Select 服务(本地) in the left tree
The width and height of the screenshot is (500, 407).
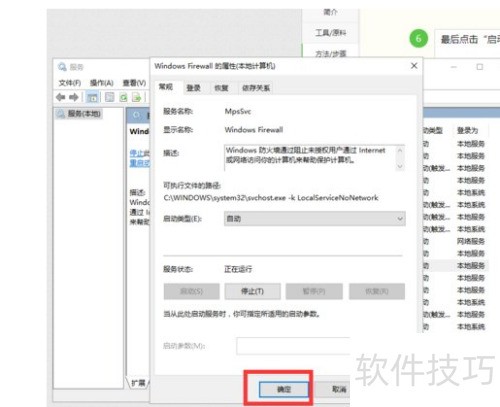point(79,114)
